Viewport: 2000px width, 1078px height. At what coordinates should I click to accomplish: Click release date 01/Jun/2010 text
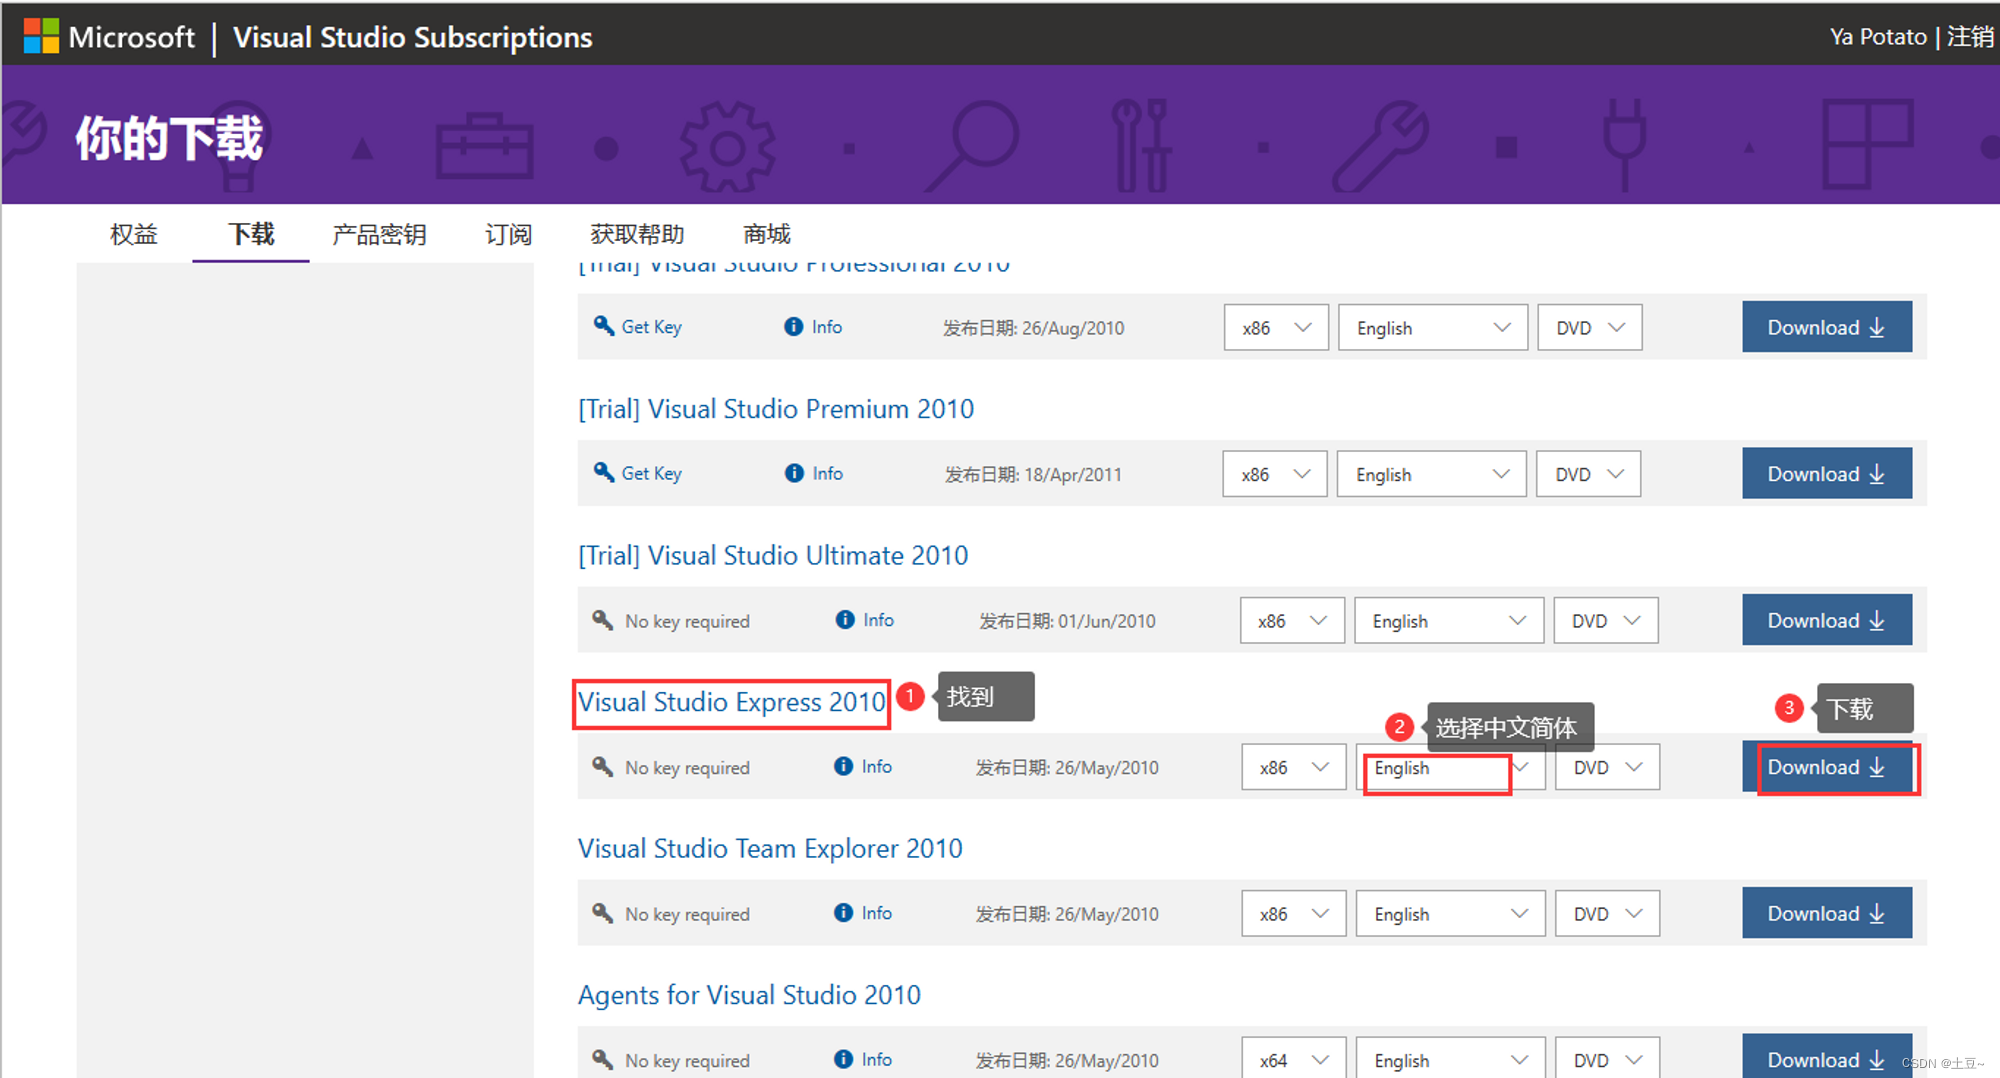pyautogui.click(x=1067, y=621)
